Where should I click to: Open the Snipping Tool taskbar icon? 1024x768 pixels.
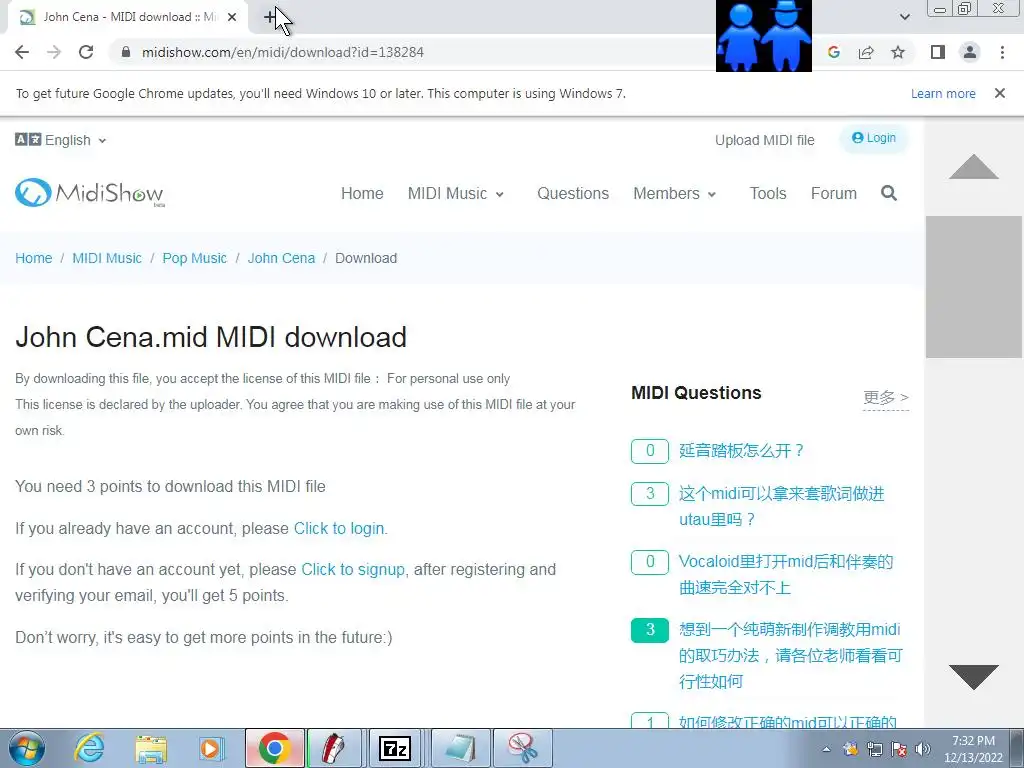[x=522, y=748]
